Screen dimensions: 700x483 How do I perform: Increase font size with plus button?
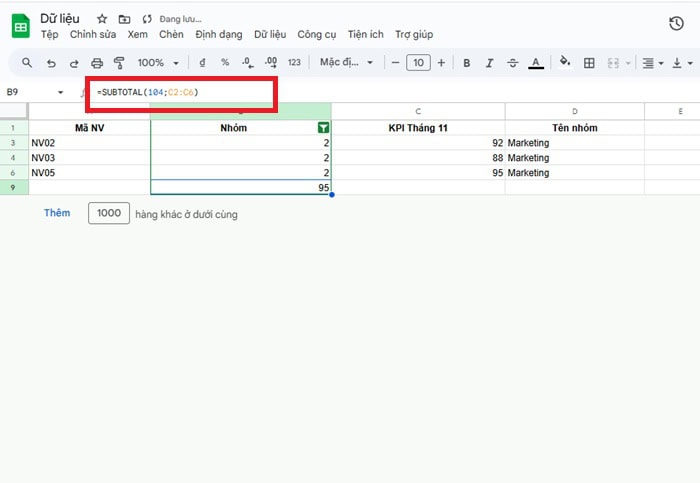point(441,63)
